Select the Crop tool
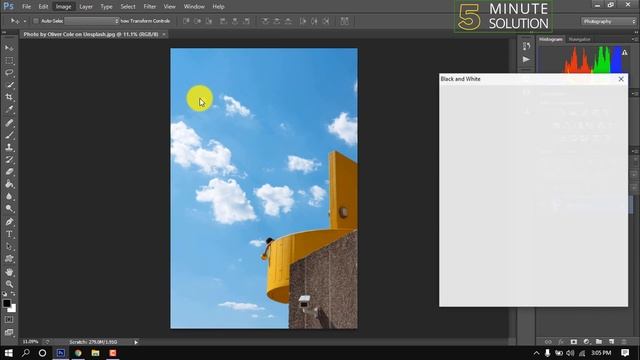 (9, 97)
